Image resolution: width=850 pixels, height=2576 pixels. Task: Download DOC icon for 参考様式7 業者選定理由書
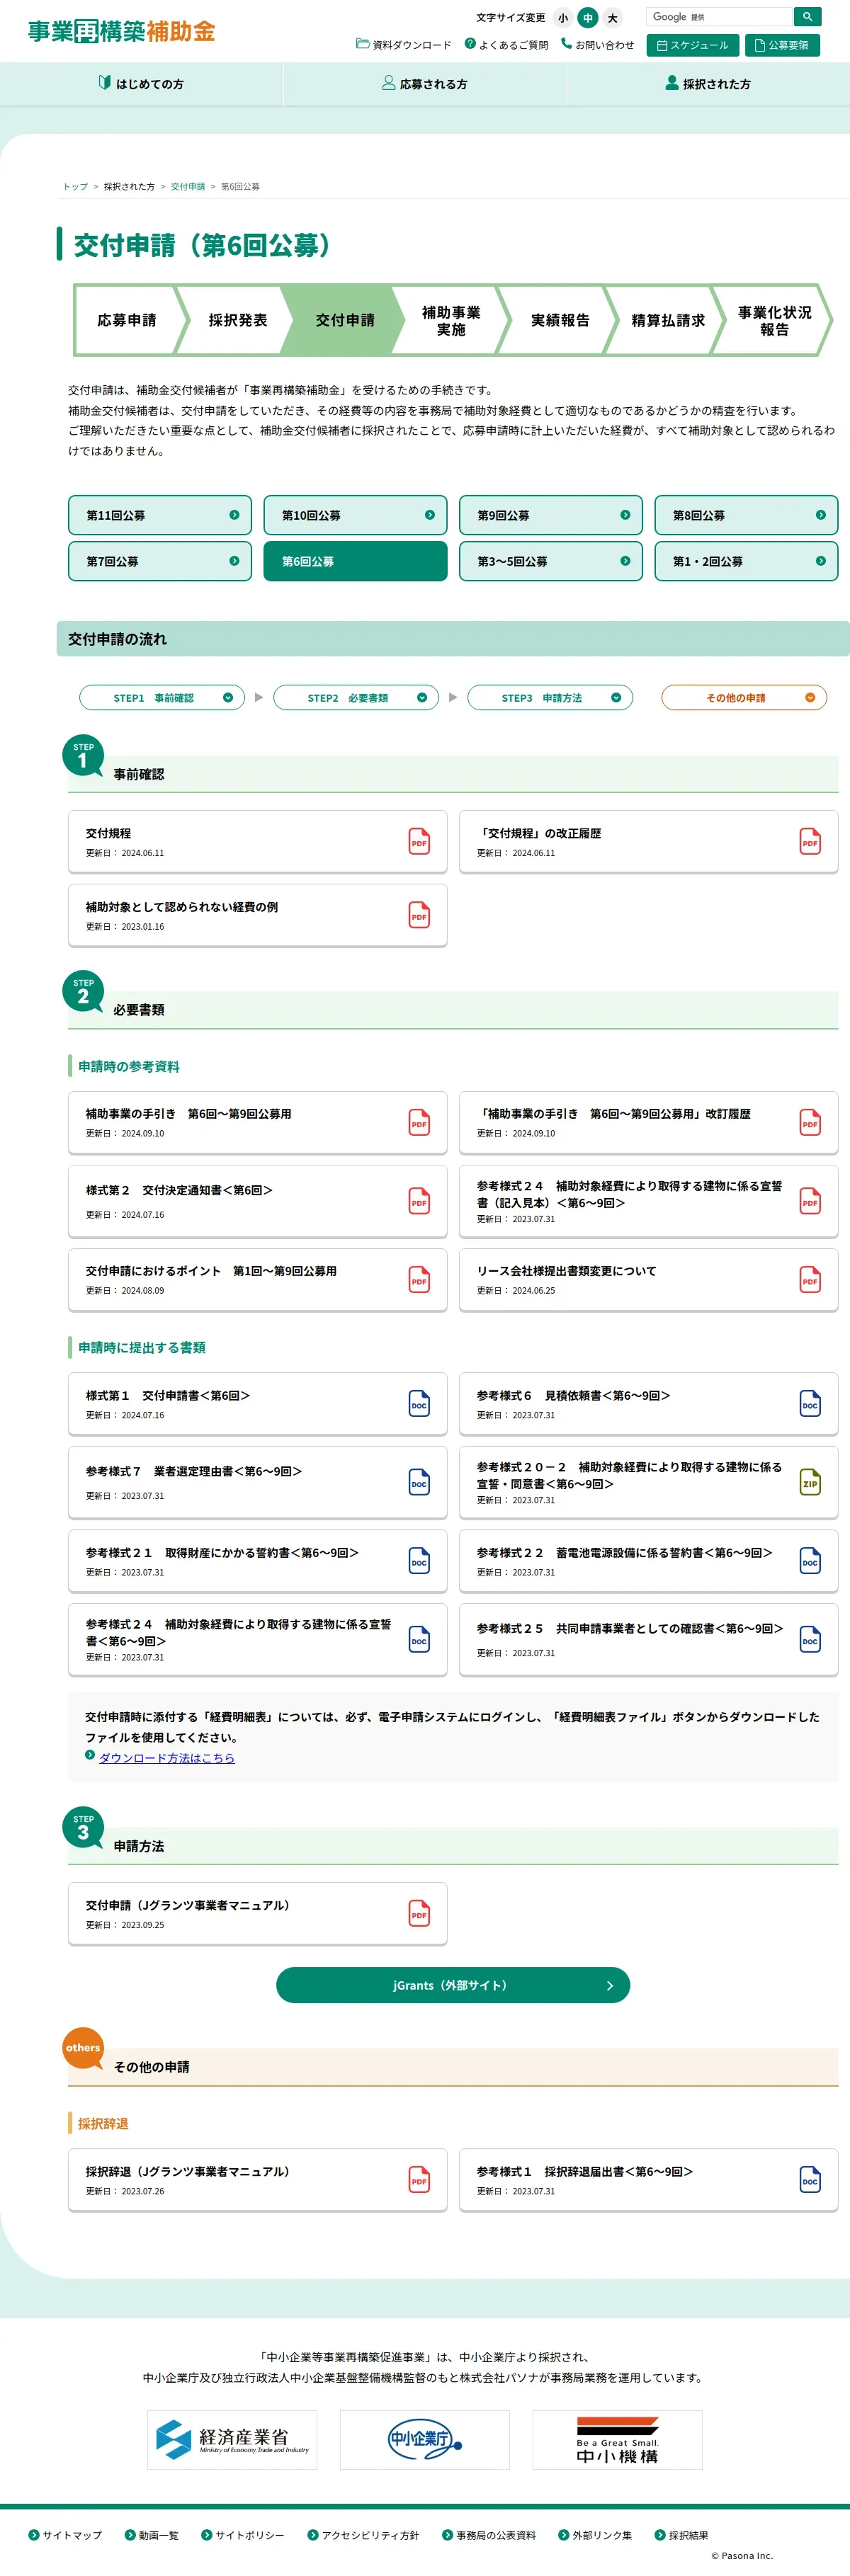tap(419, 1482)
